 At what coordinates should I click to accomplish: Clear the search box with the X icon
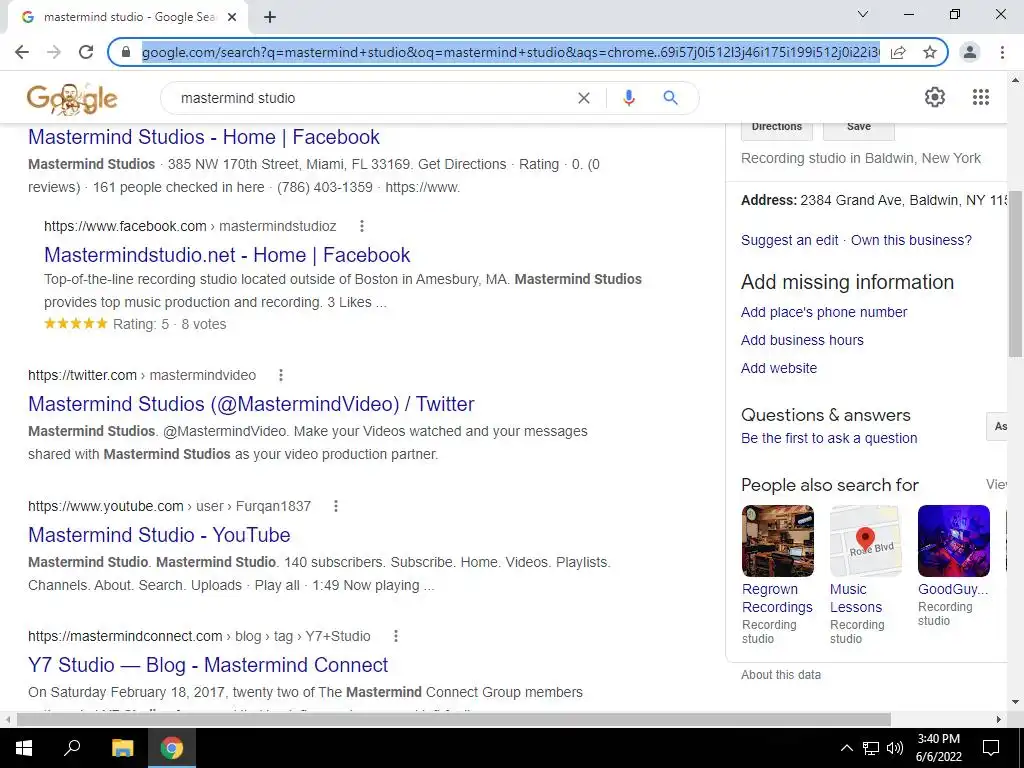tap(584, 98)
